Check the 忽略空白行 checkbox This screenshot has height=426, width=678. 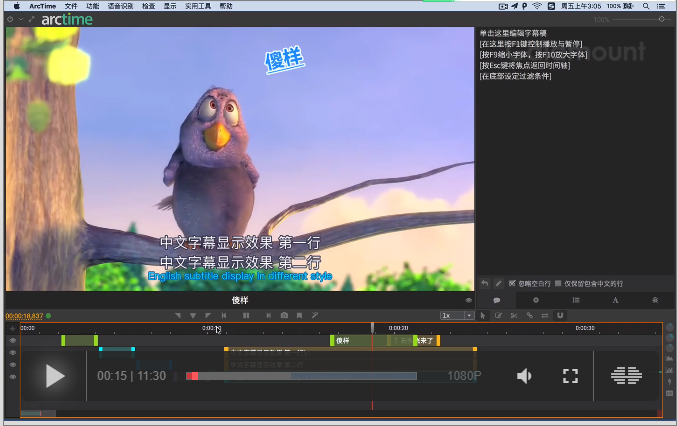[513, 284]
